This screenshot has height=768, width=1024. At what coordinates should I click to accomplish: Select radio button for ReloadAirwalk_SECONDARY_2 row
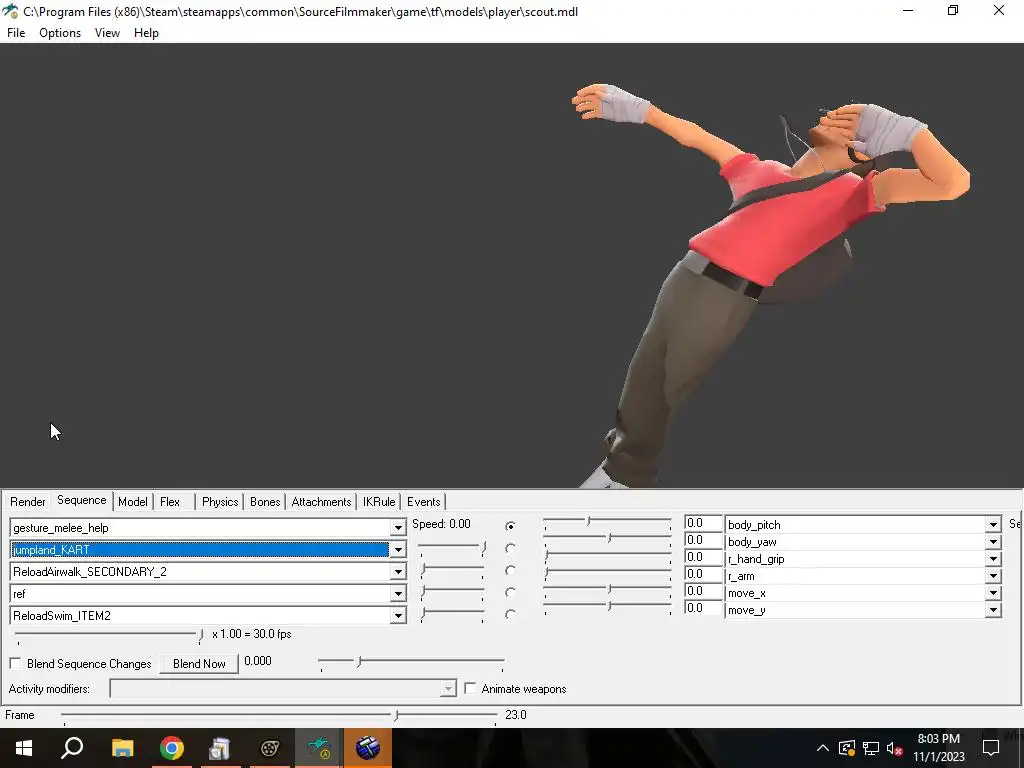pos(510,570)
